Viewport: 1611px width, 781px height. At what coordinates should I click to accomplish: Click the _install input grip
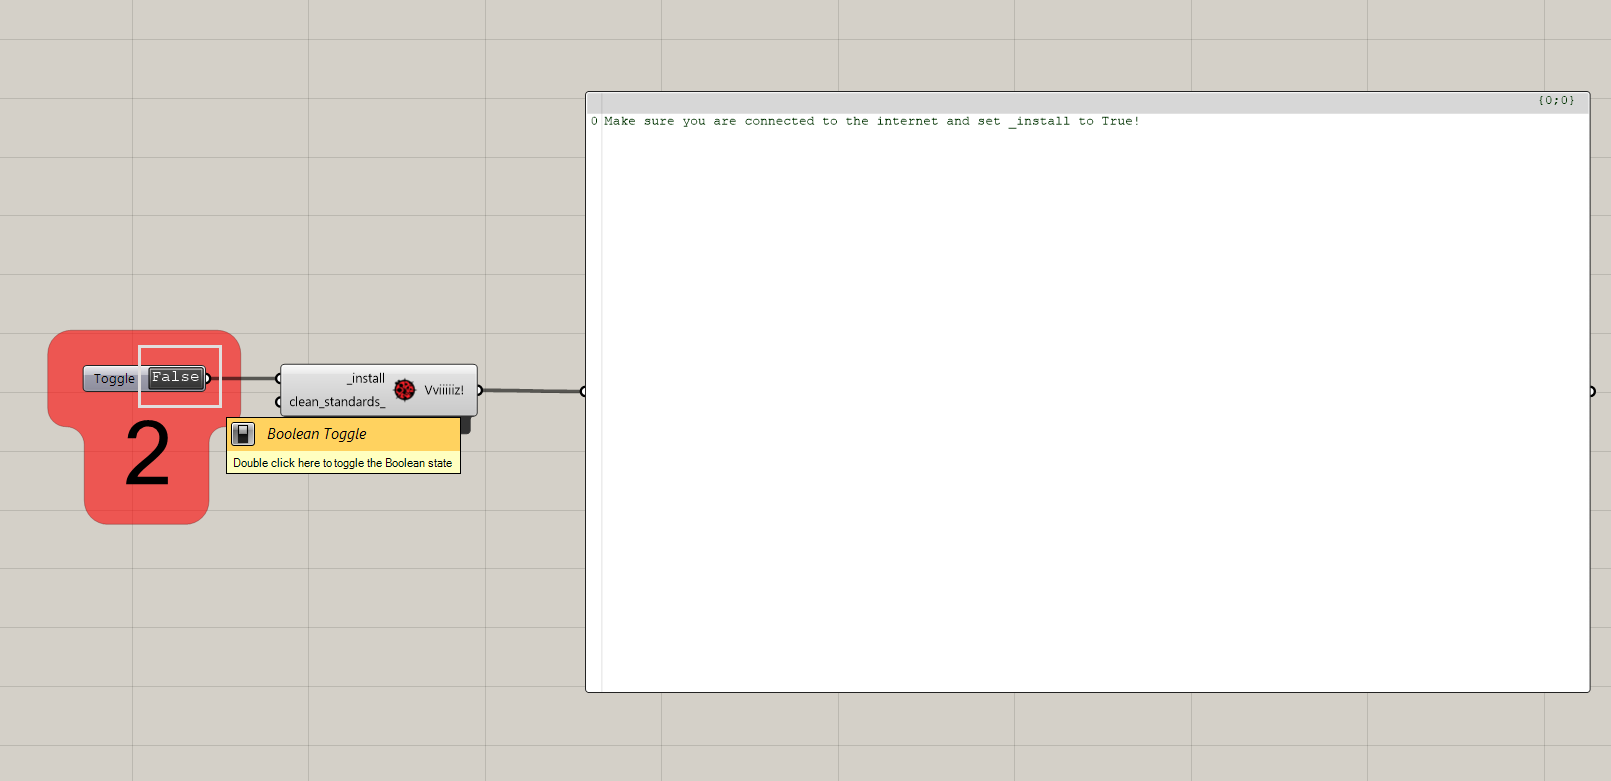click(x=279, y=378)
